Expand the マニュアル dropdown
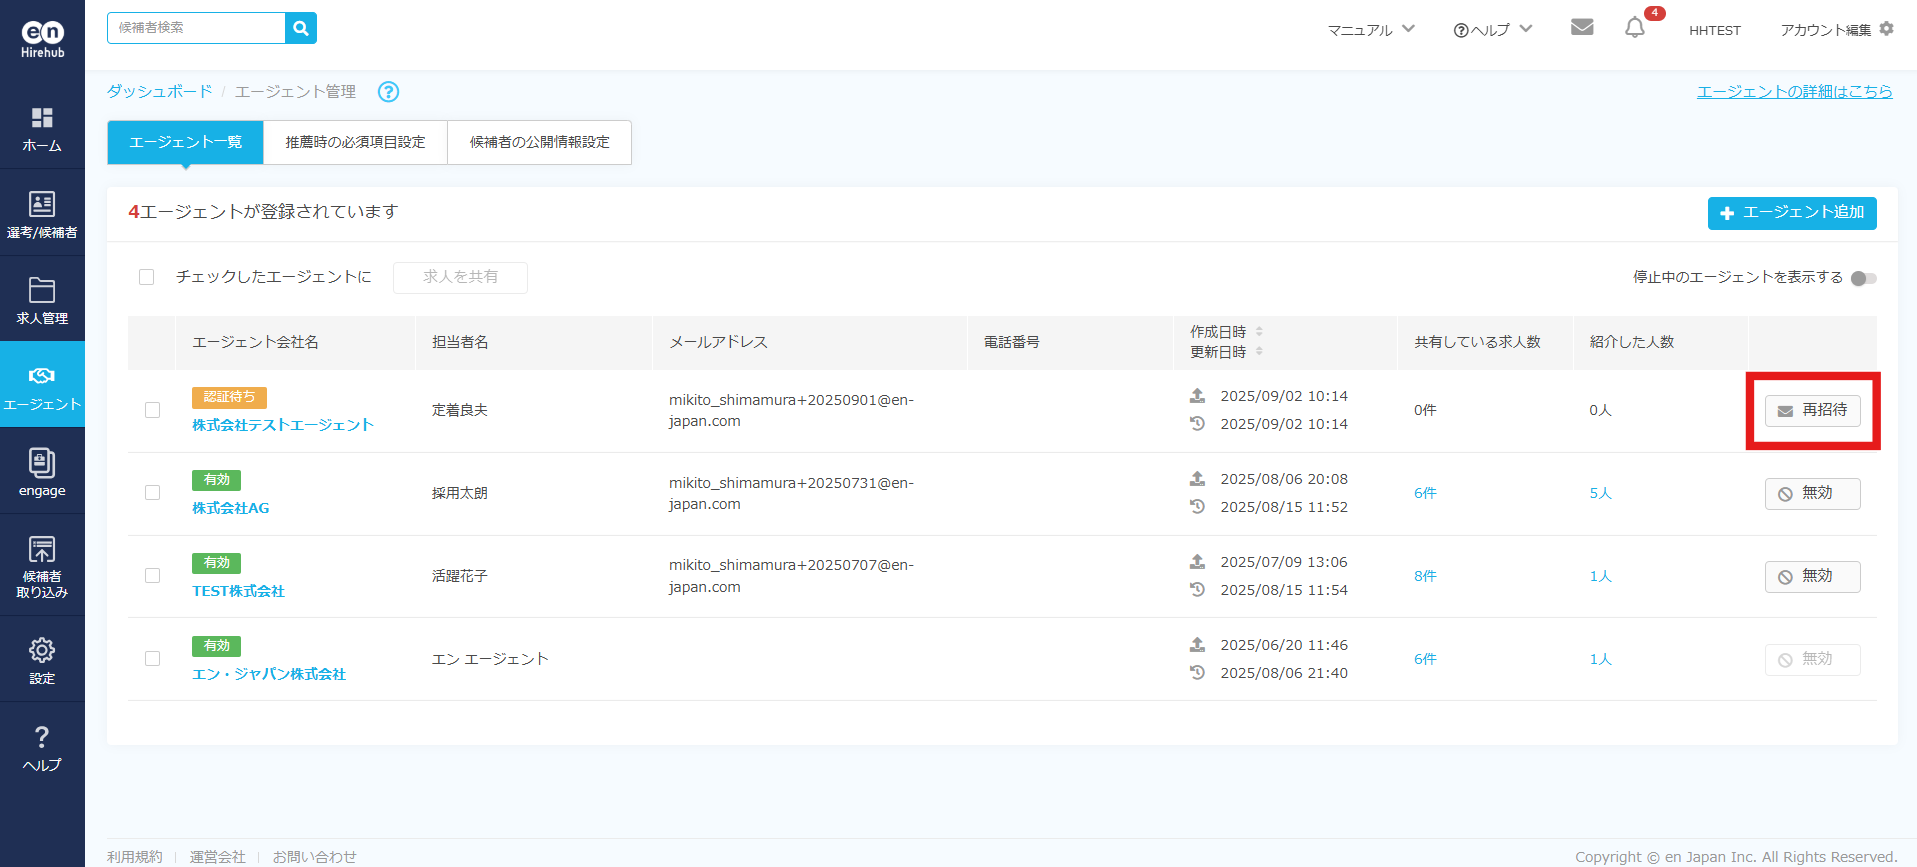This screenshot has height=867, width=1917. (1370, 30)
